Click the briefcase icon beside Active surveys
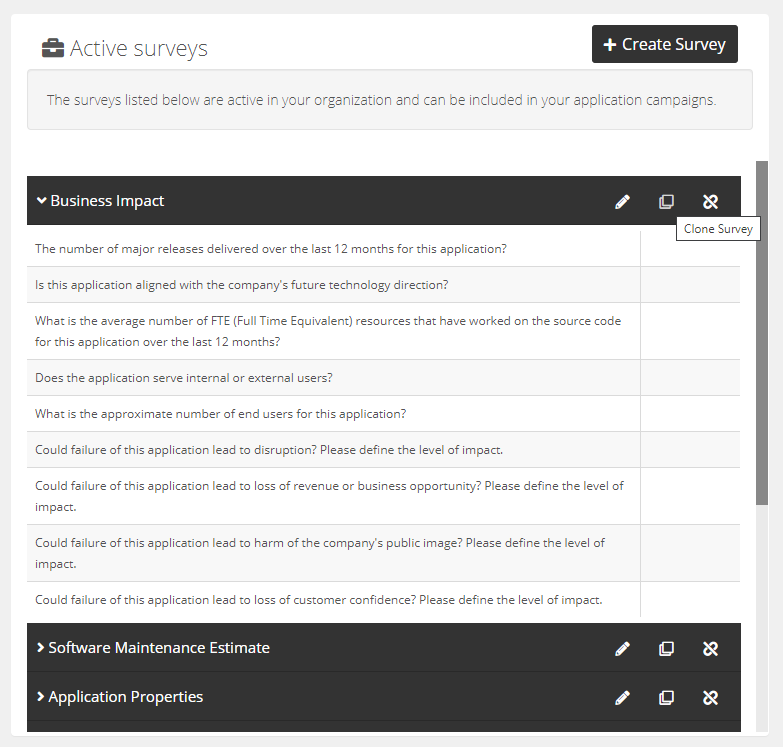783x747 pixels. click(52, 48)
